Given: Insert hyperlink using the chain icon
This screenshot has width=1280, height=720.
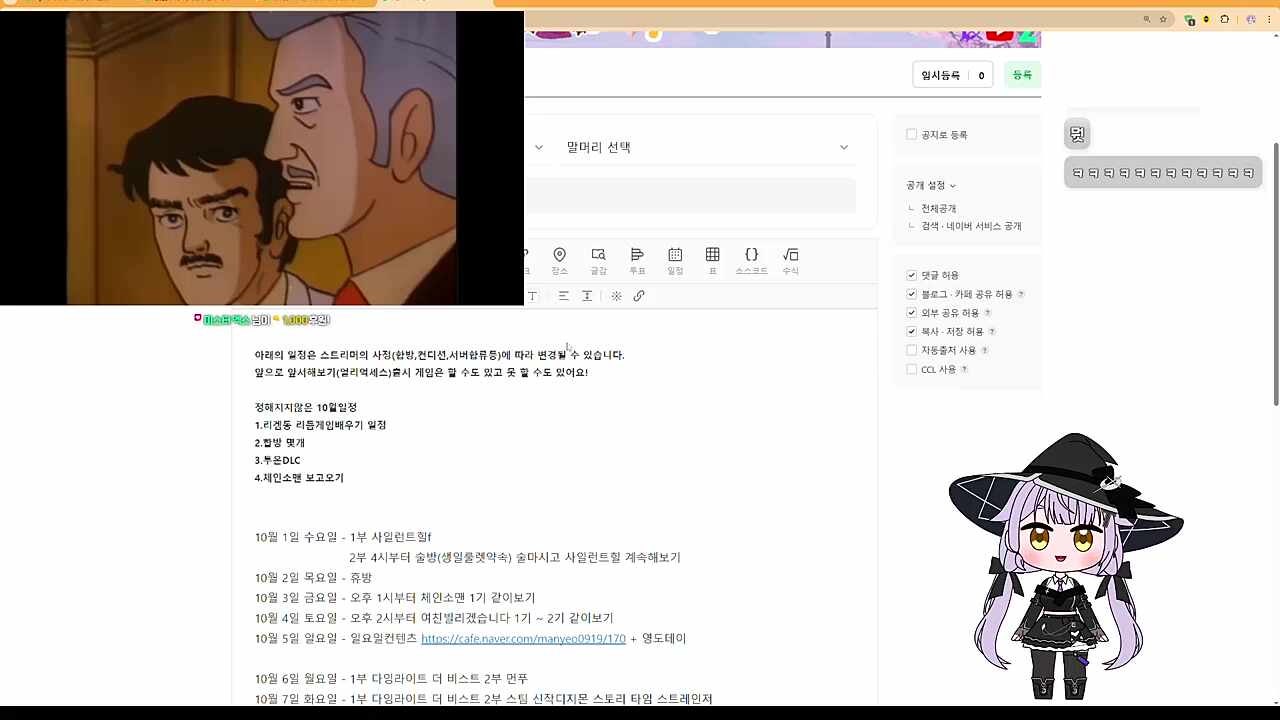Looking at the screenshot, I should [639, 296].
